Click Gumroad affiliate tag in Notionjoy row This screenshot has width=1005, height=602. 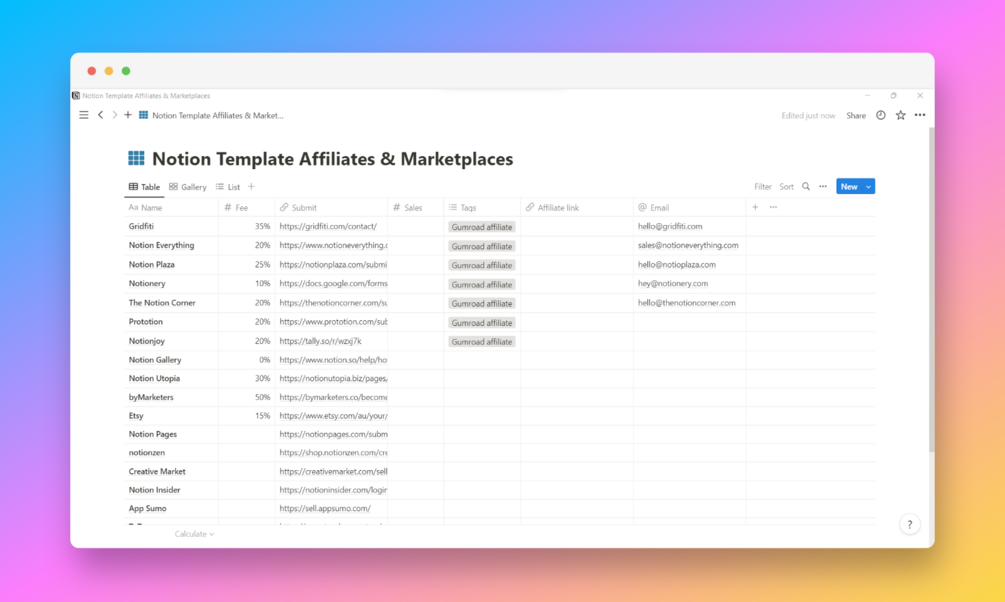coord(482,342)
